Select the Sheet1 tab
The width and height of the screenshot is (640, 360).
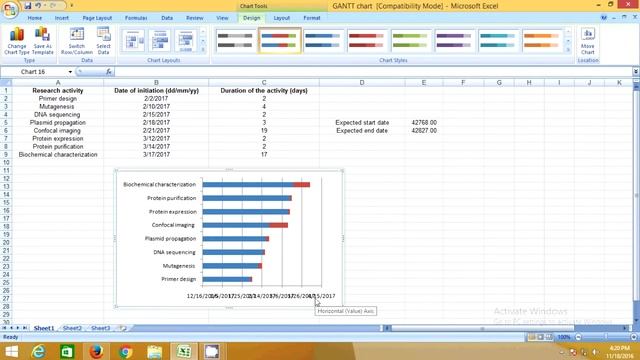(x=44, y=328)
